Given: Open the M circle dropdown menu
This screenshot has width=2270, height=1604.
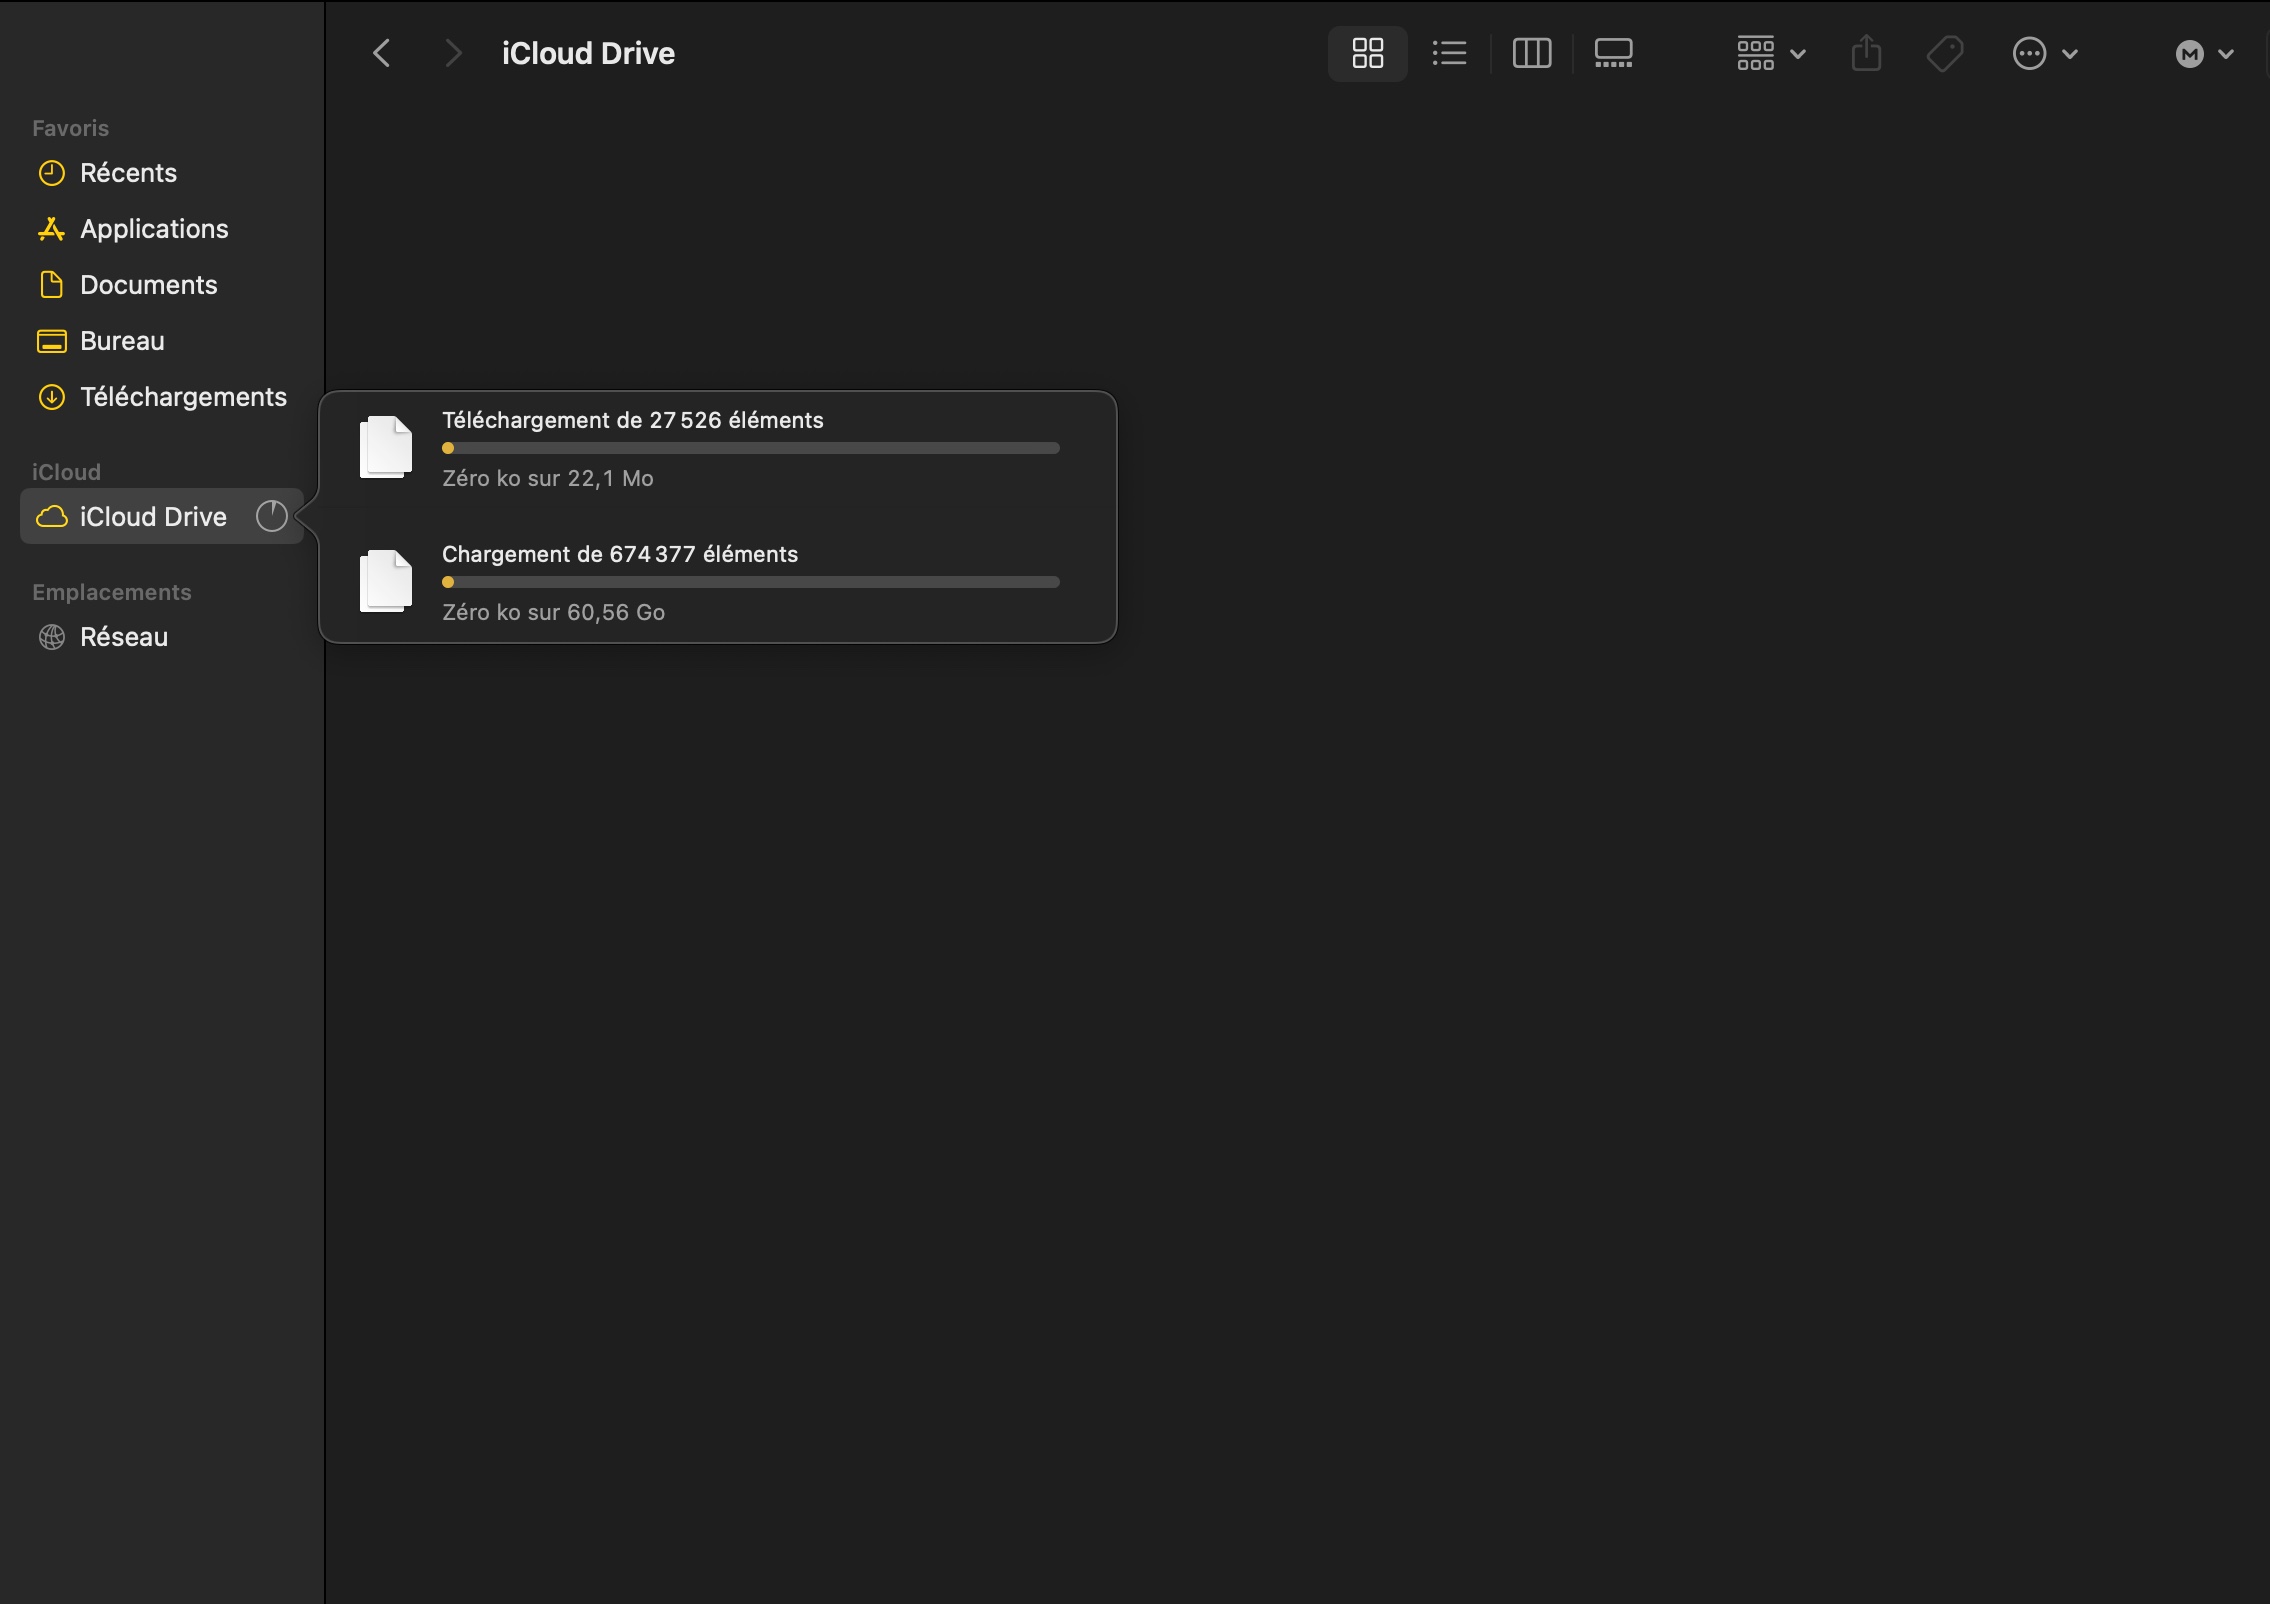Looking at the screenshot, I should (2204, 54).
